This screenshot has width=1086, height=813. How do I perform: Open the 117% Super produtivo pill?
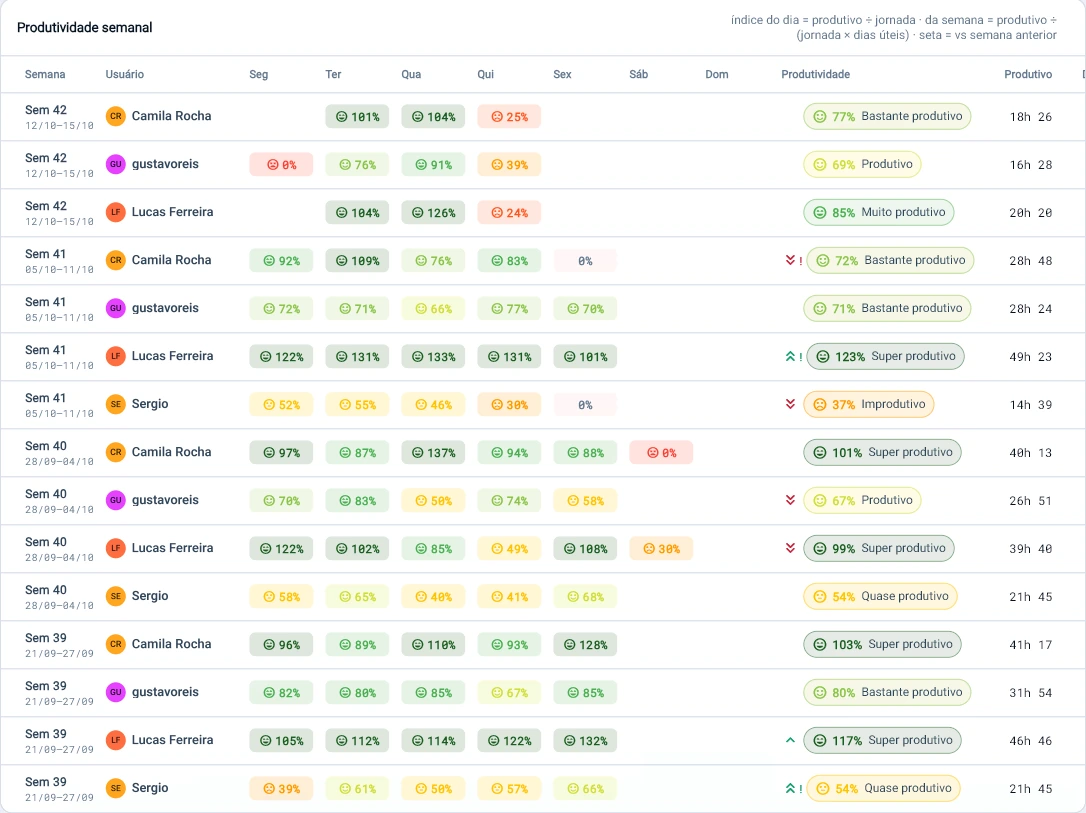882,740
